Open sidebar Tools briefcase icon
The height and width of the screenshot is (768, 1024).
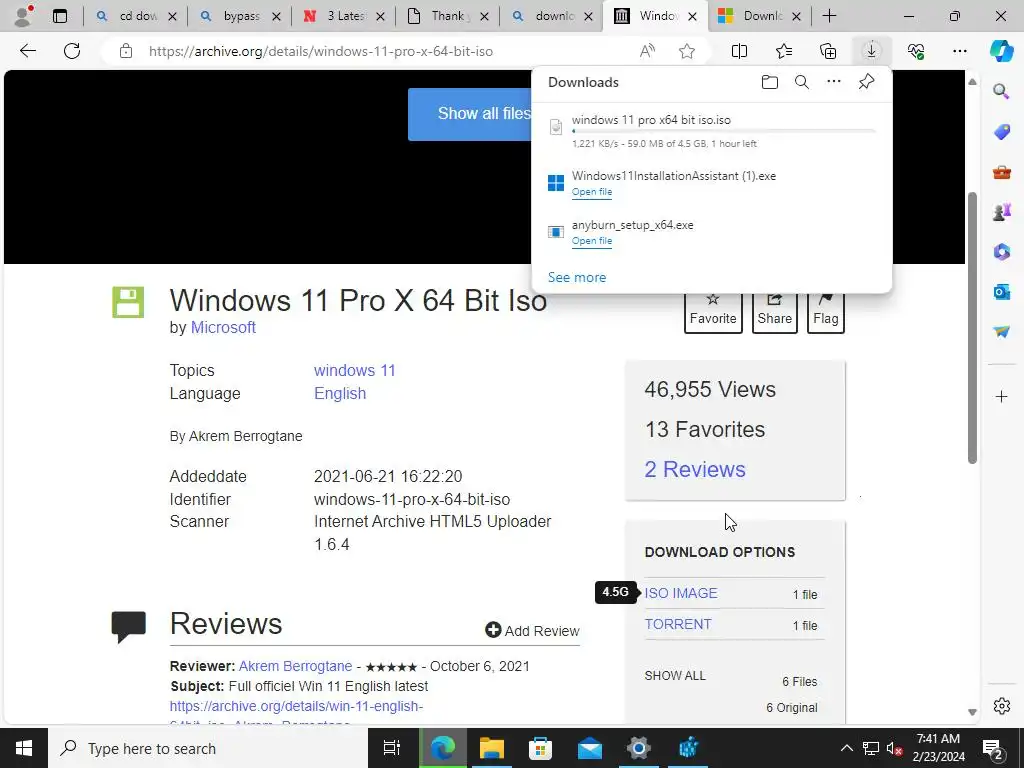pyautogui.click(x=1001, y=172)
